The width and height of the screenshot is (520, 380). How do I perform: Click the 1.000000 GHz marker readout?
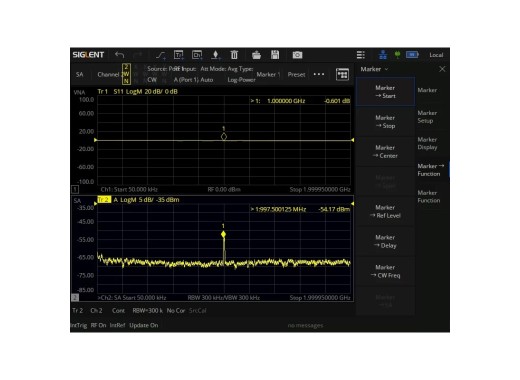(x=286, y=101)
